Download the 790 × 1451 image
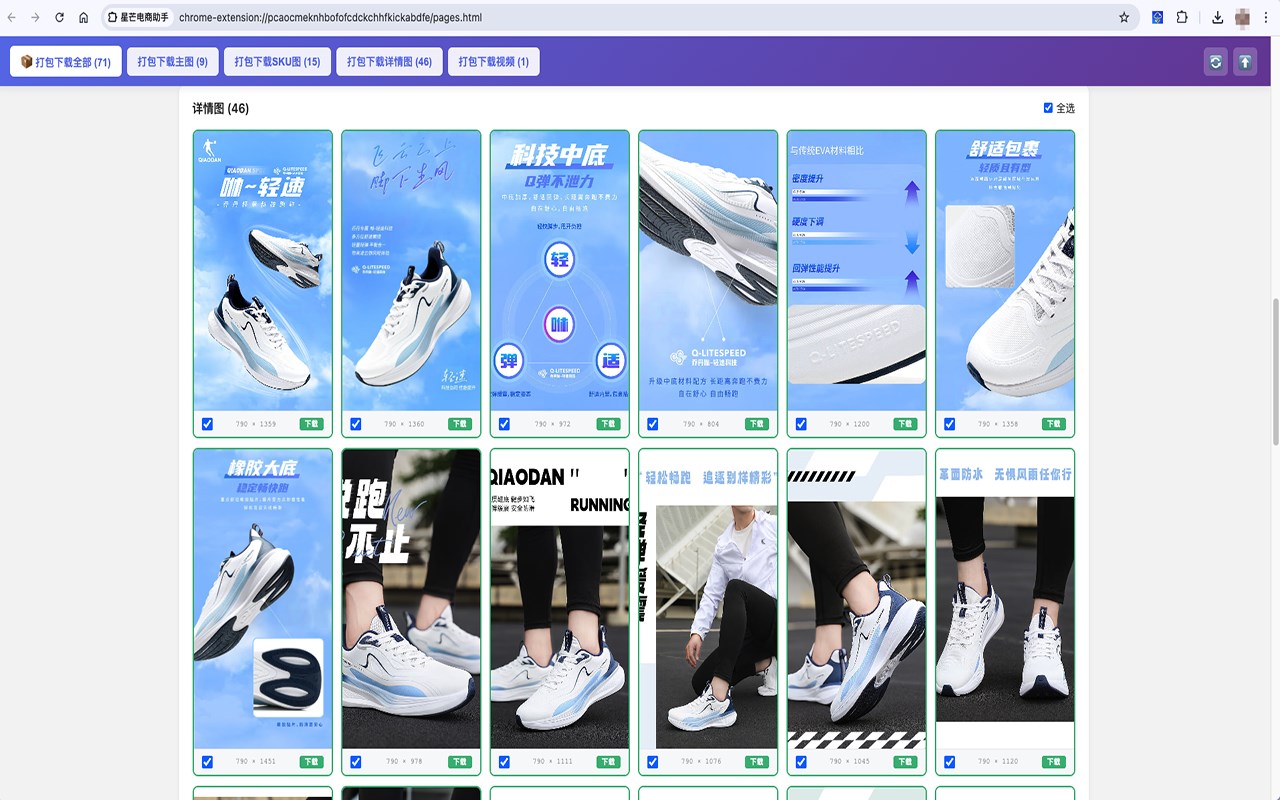The width and height of the screenshot is (1280, 800). [x=311, y=762]
